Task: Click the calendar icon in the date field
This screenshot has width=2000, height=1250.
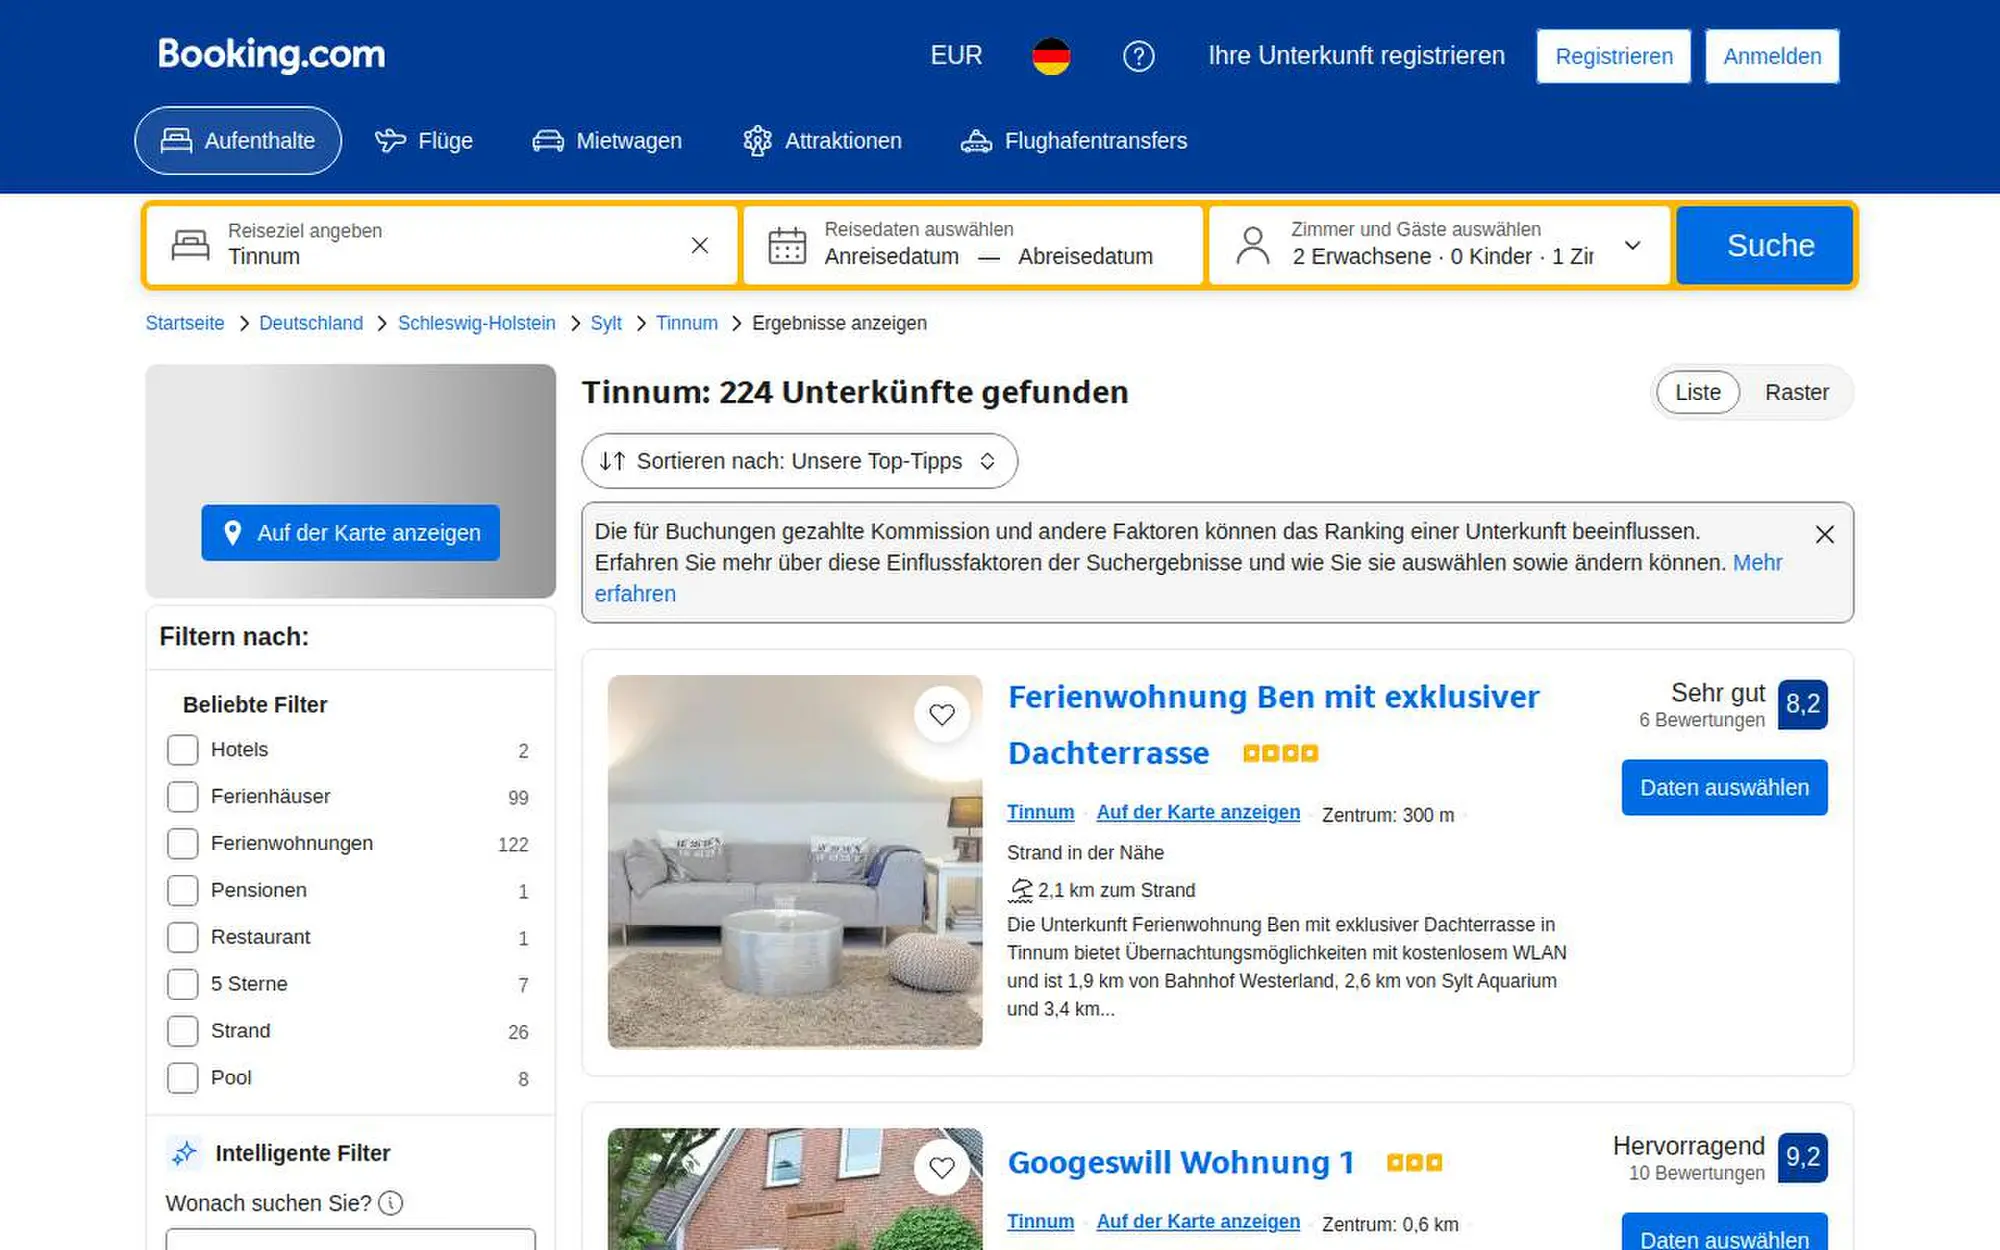Action: pos(787,245)
